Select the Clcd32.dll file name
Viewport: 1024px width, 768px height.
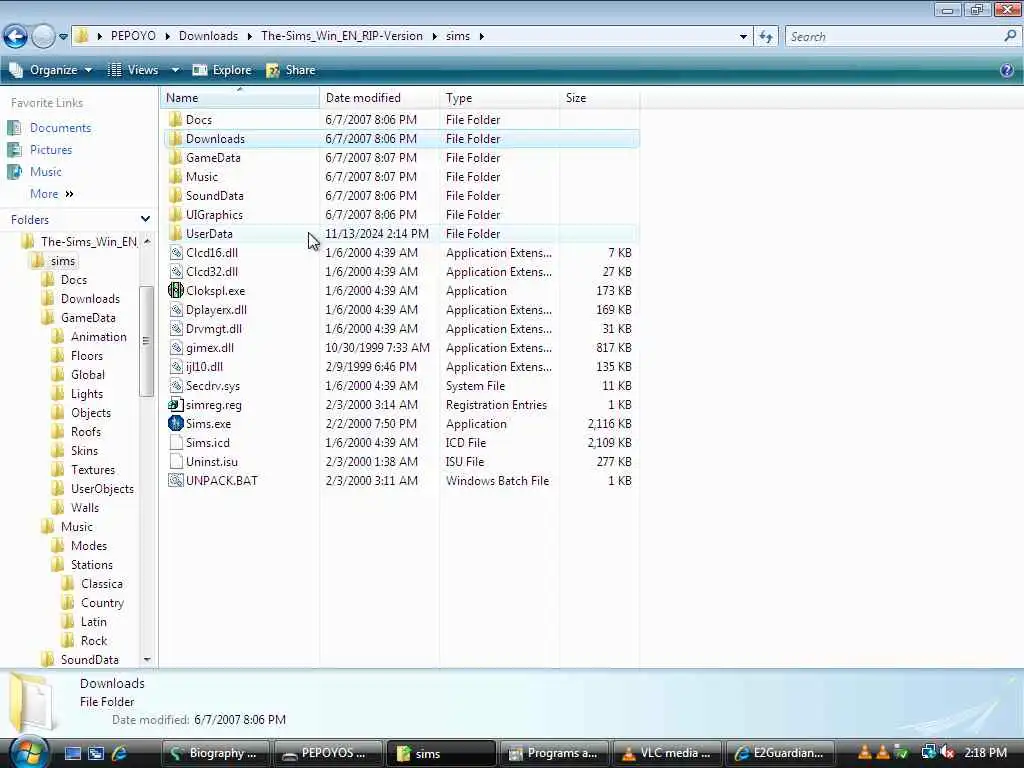coord(212,272)
